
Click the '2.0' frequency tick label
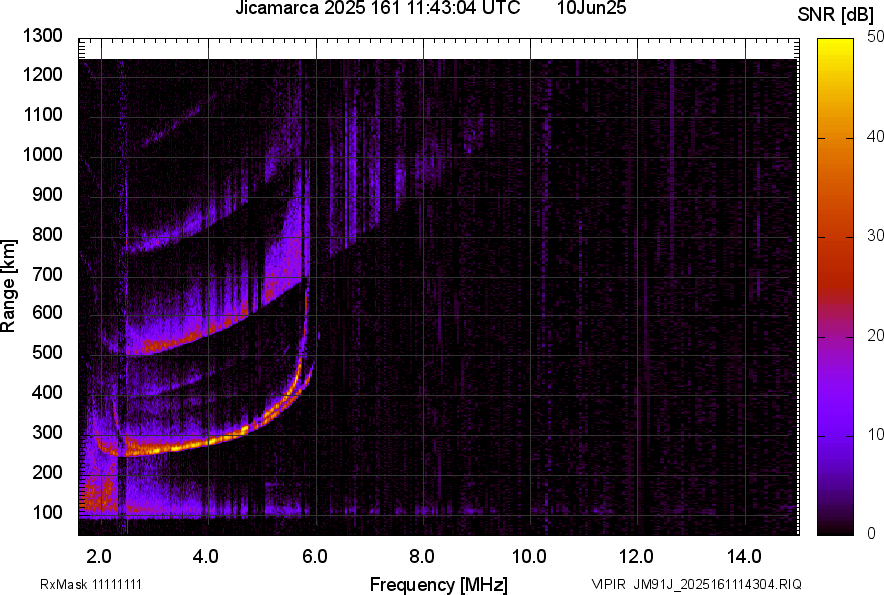(x=99, y=556)
